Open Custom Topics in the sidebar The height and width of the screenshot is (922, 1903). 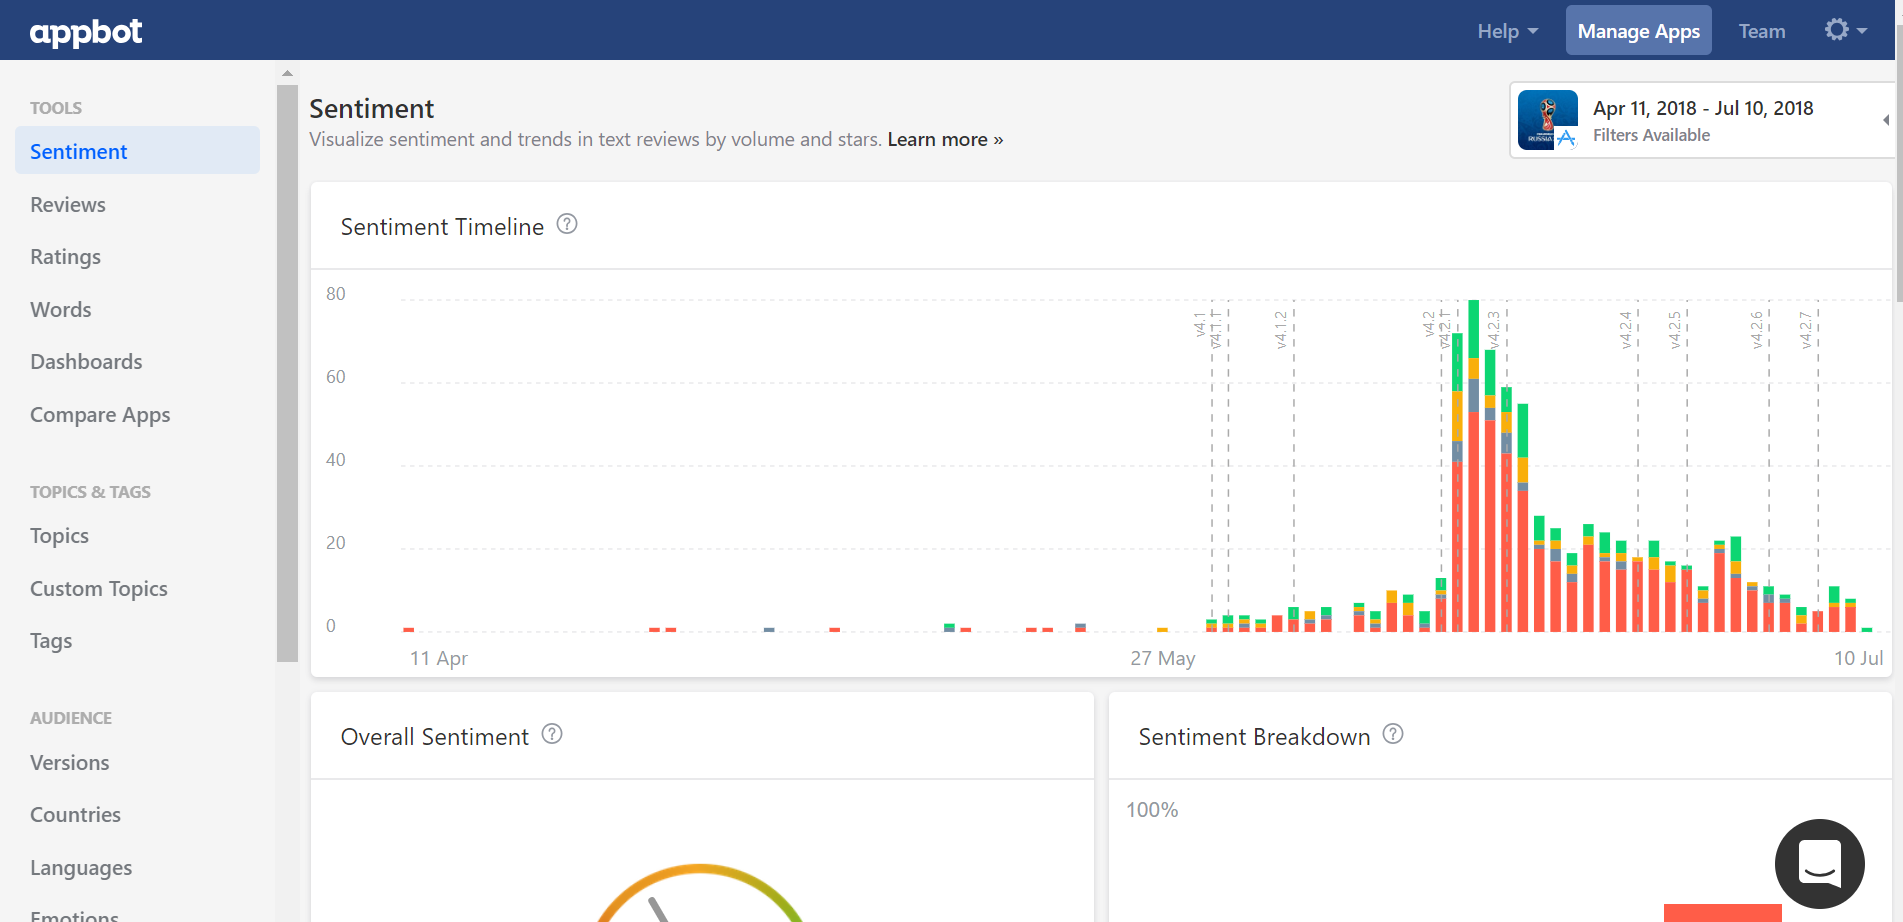(x=99, y=589)
